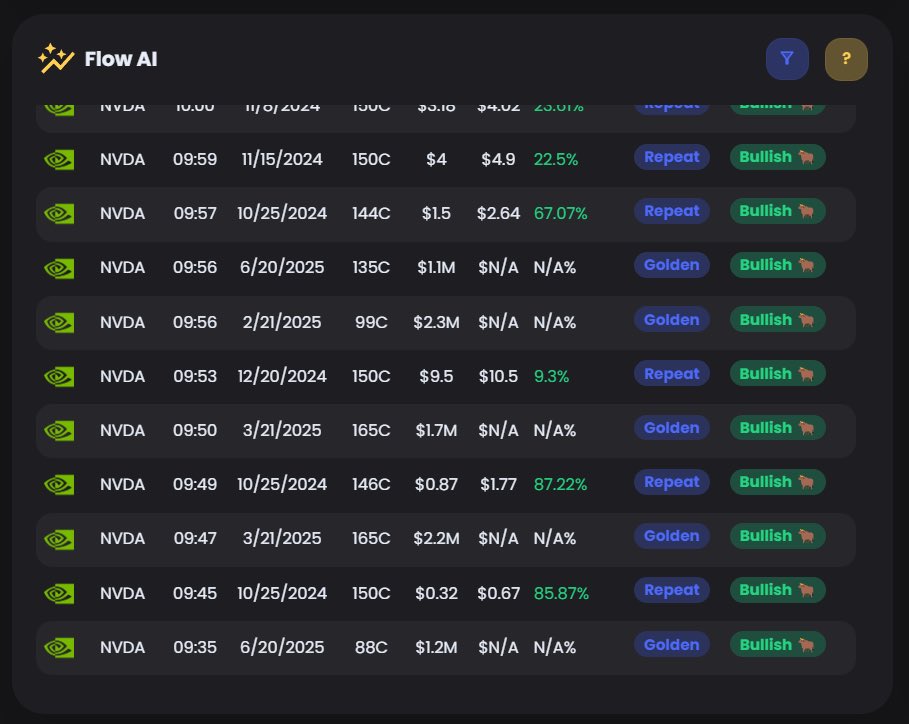Click the 99C strike cell
Viewport: 909px width, 724px height.
[x=371, y=322]
